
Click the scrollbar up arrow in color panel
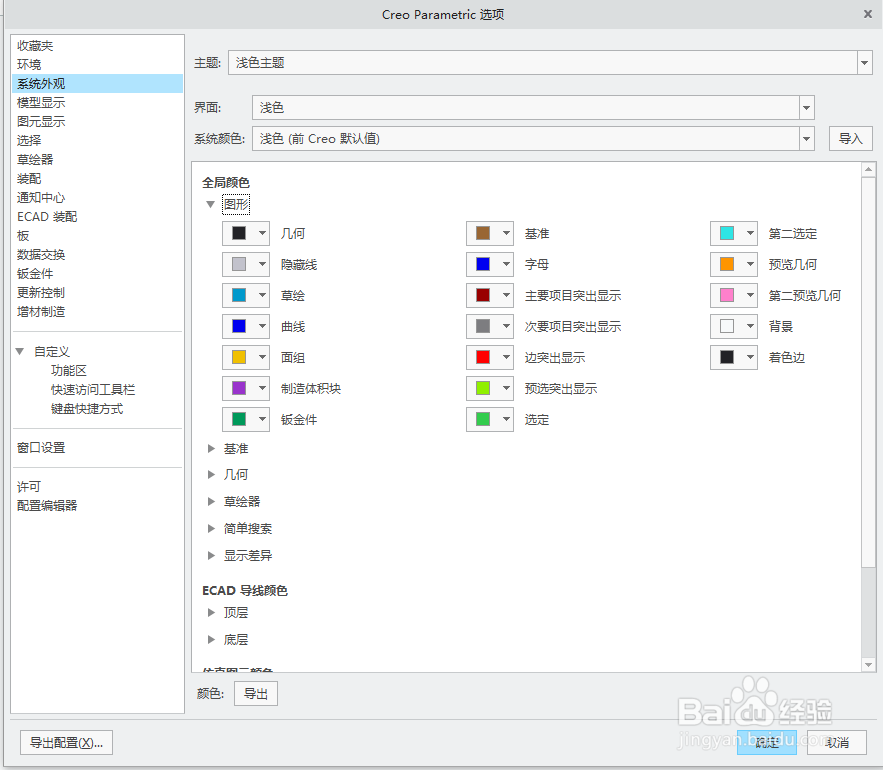[x=868, y=169]
